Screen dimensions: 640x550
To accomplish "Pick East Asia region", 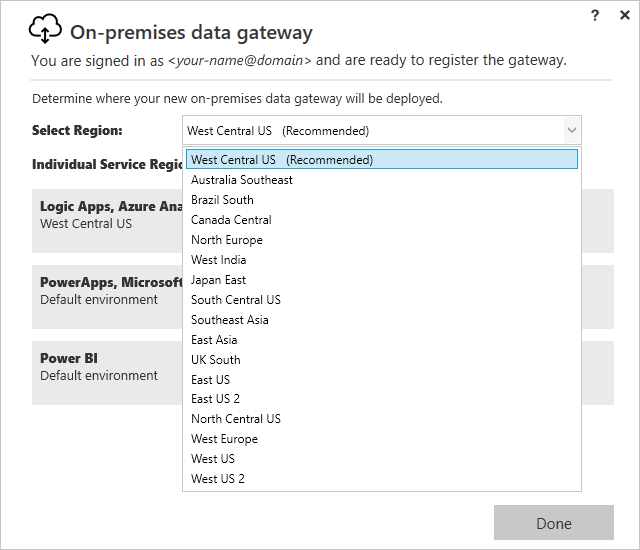I will click(214, 340).
